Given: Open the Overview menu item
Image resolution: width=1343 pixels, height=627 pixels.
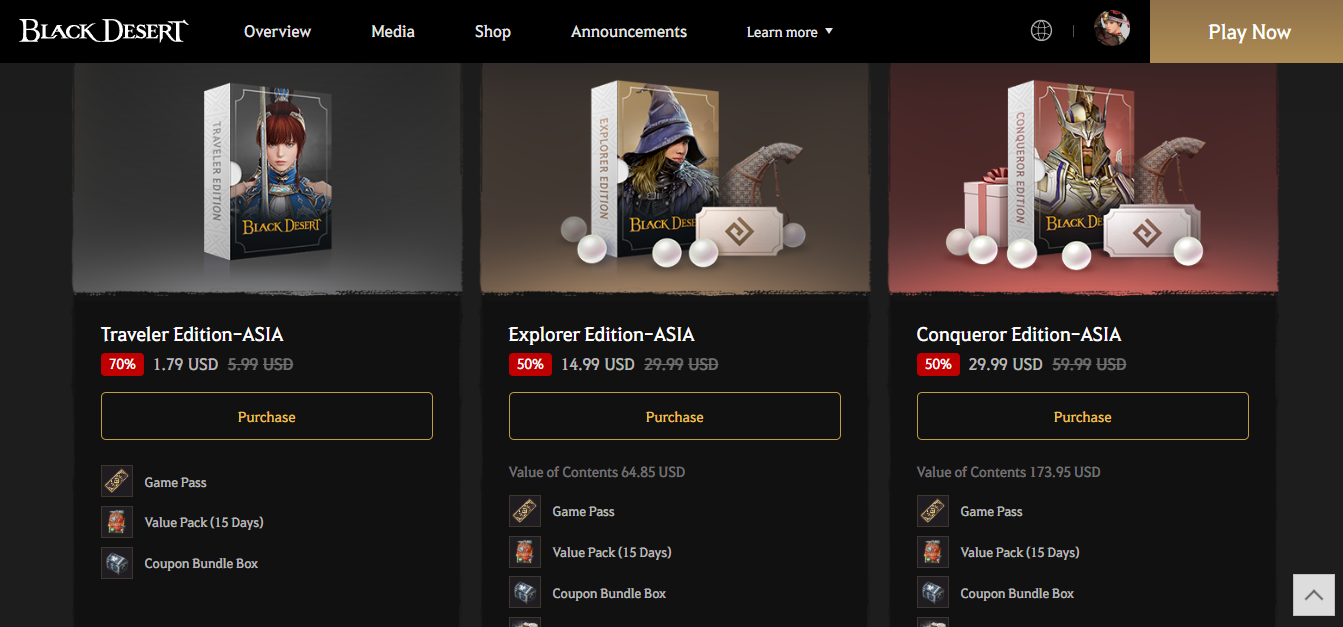Looking at the screenshot, I should (277, 32).
